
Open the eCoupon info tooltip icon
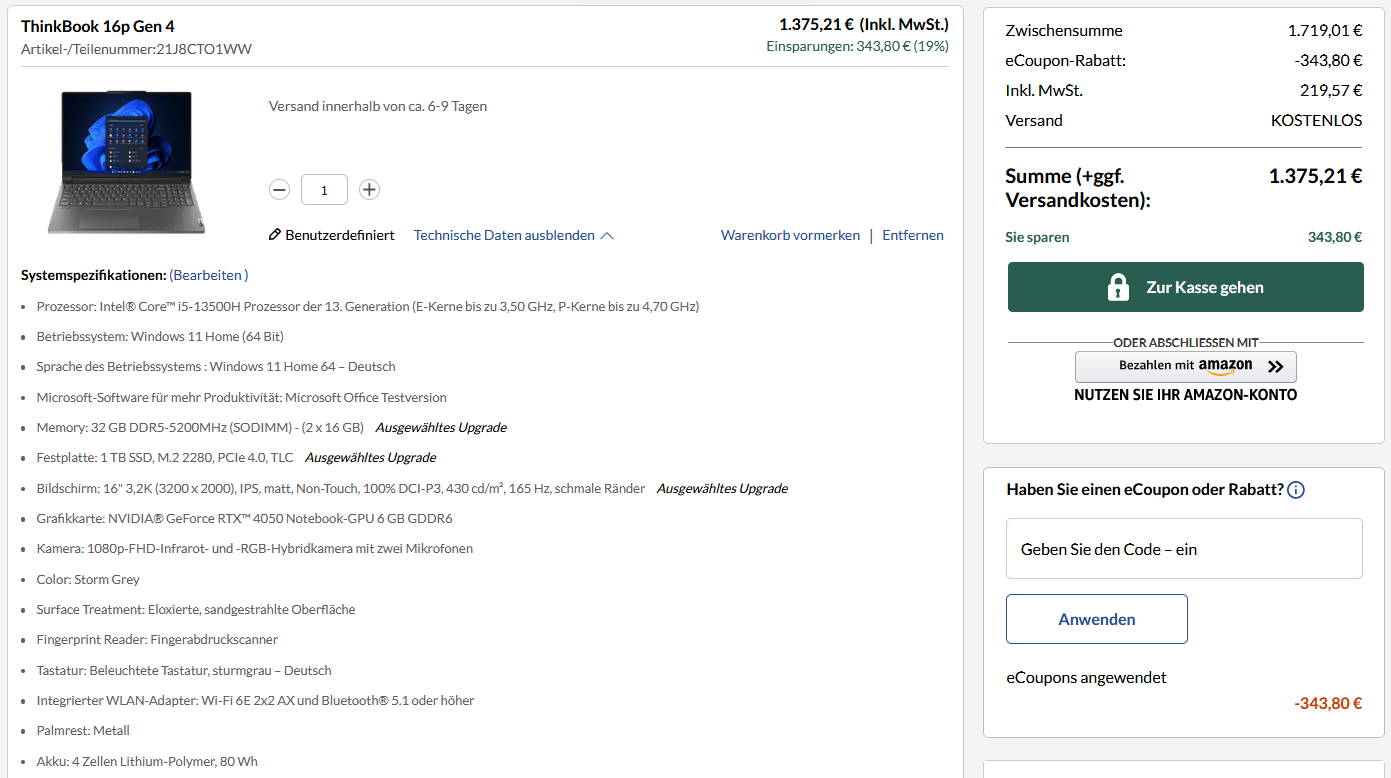pyautogui.click(x=1296, y=490)
